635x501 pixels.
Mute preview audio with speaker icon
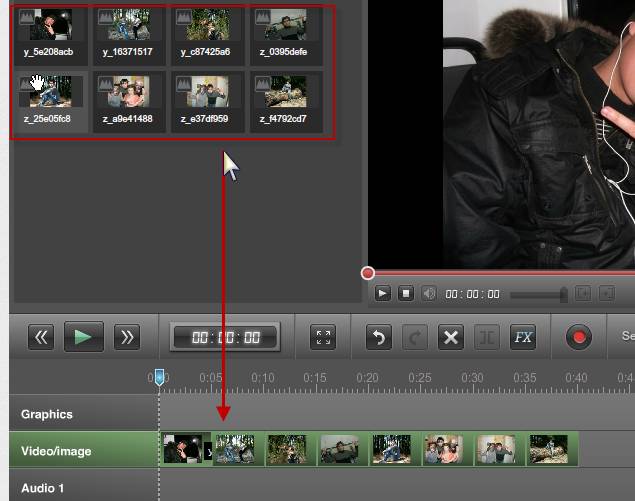429,294
